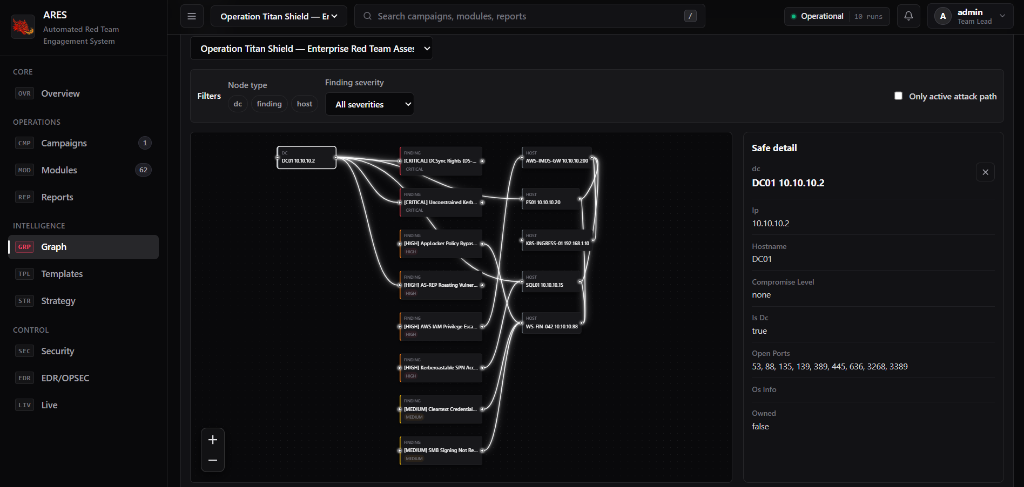Click the MOD icon beside Modules
1024x487 pixels.
pos(24,170)
